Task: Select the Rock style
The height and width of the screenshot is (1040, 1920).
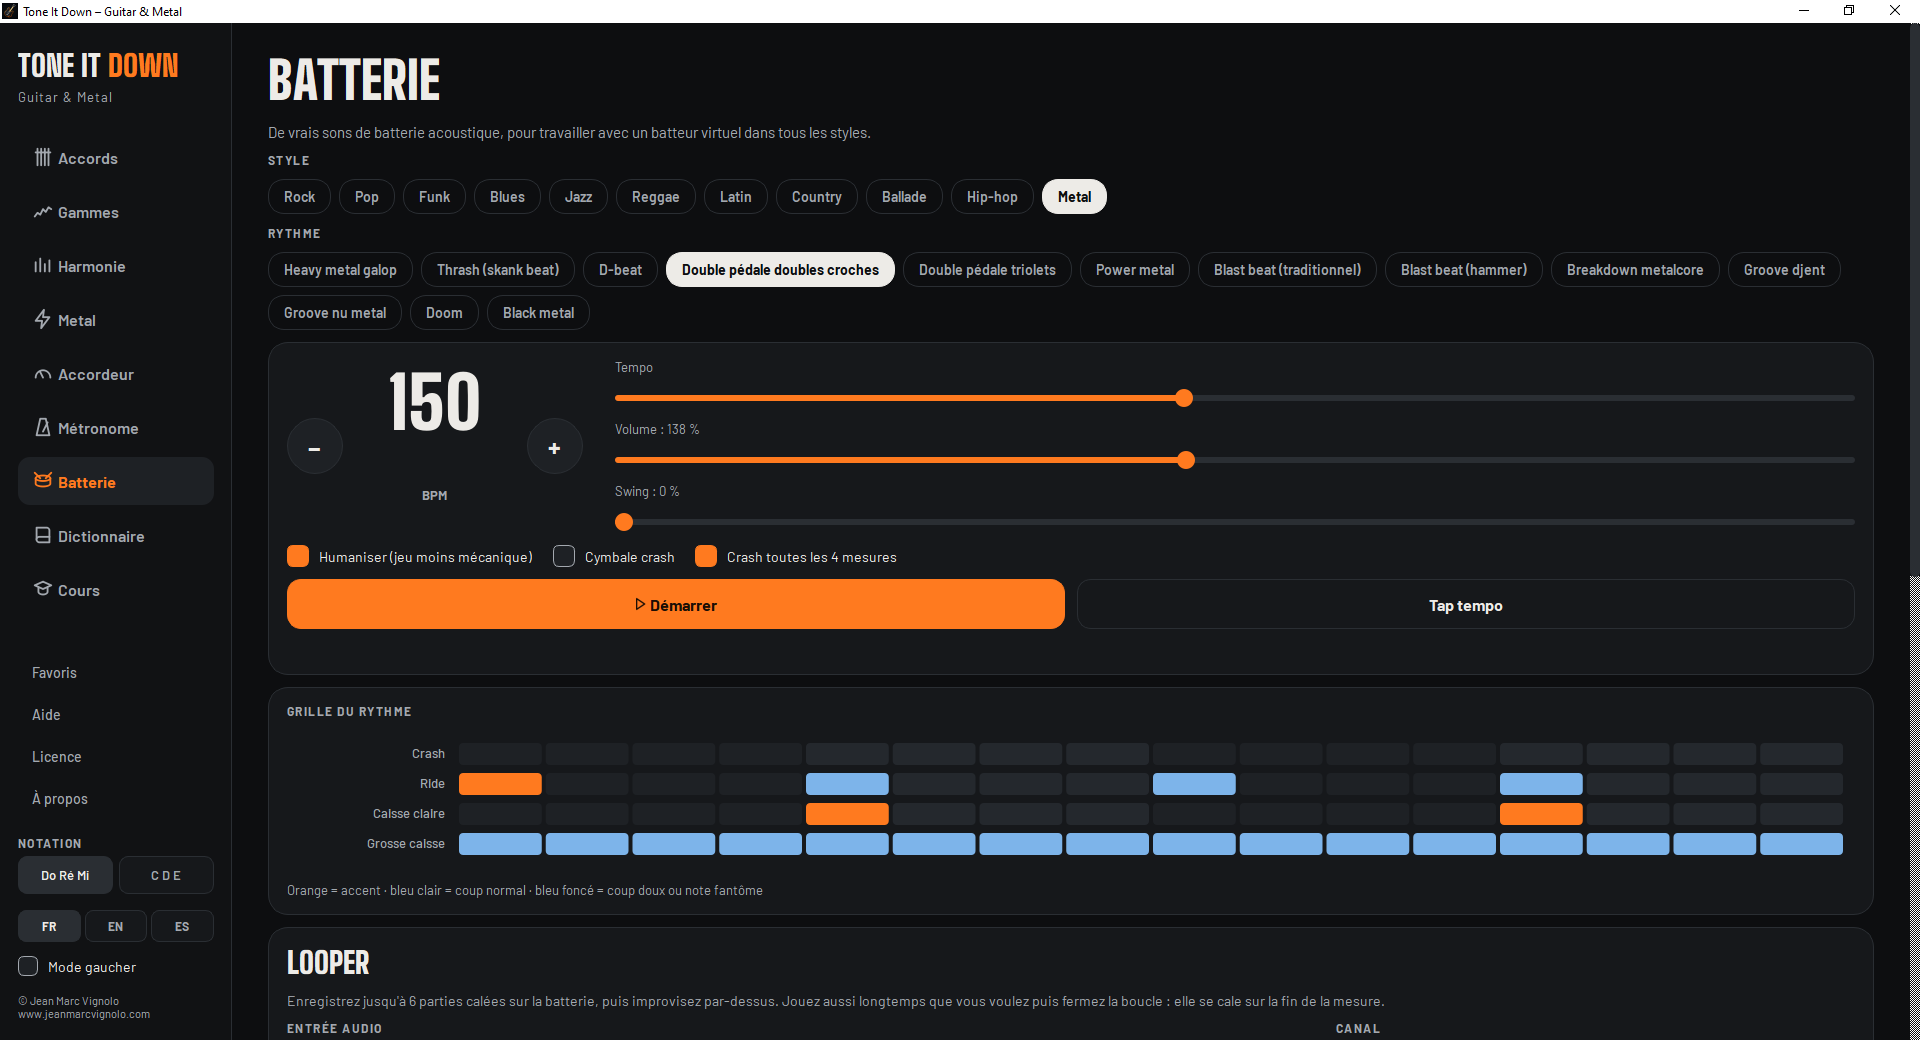Action: [299, 197]
